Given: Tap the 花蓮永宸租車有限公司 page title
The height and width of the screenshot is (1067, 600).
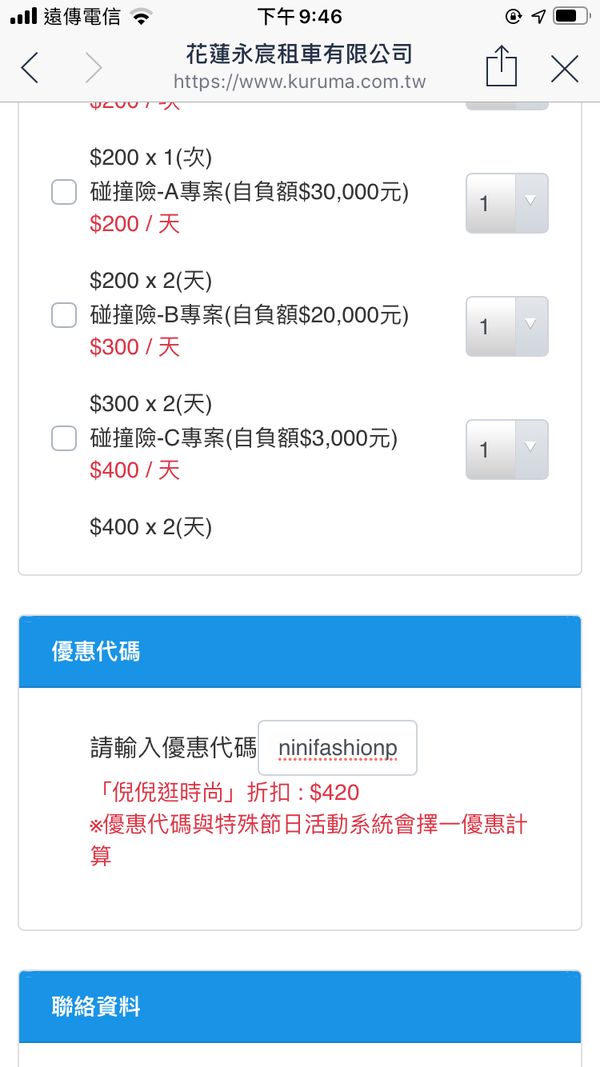Looking at the screenshot, I should pos(299,53).
